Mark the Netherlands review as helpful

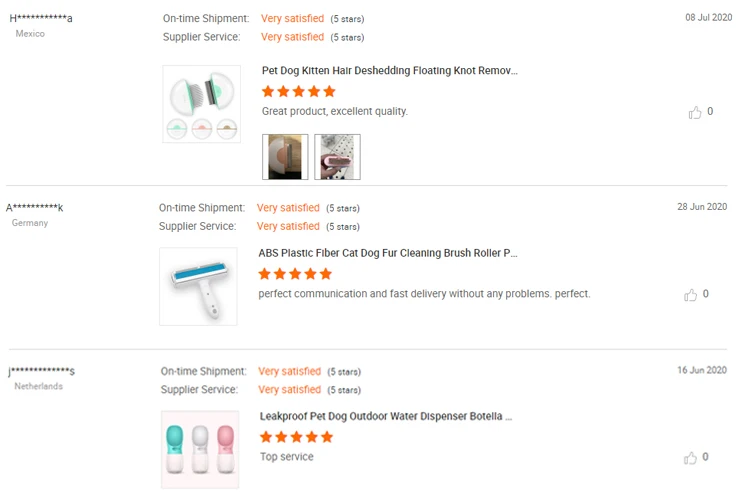point(691,458)
